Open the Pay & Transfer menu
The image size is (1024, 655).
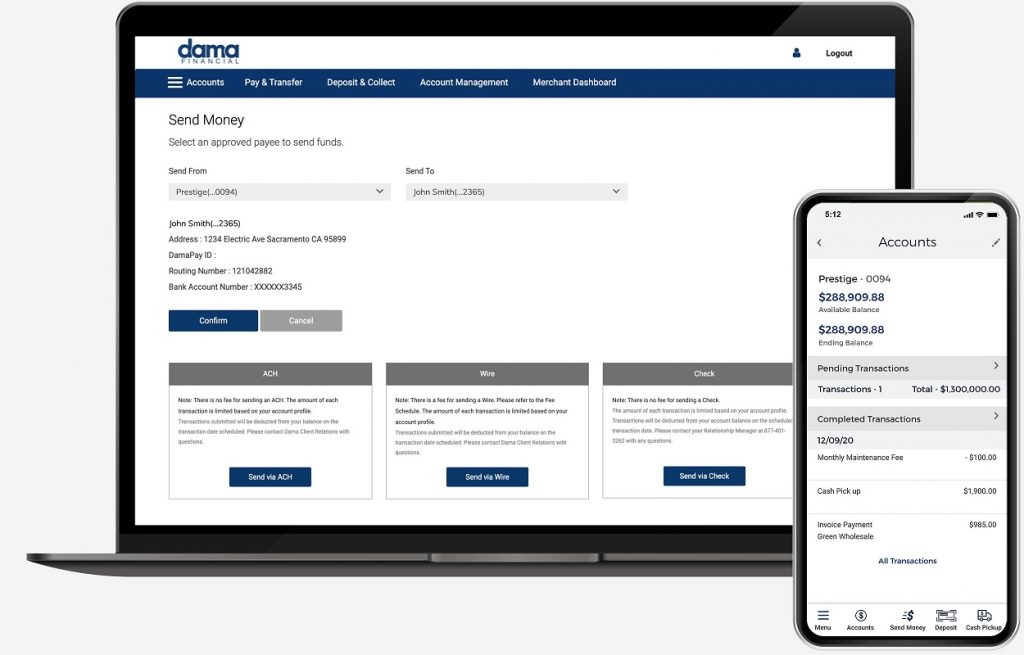click(x=273, y=83)
